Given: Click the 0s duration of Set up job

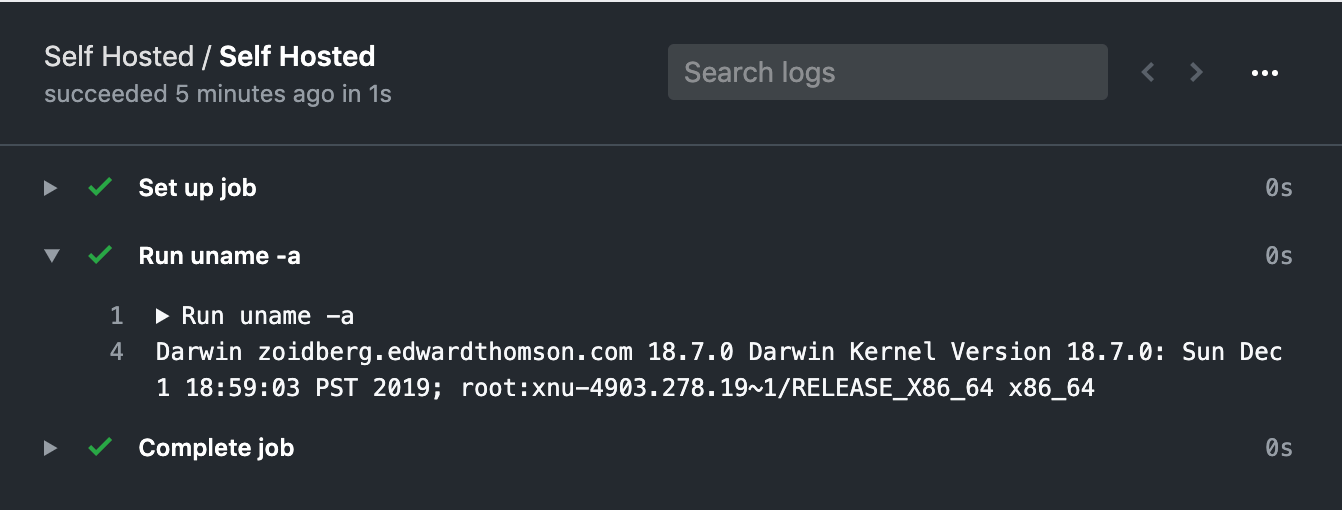Looking at the screenshot, I should click(1279, 188).
